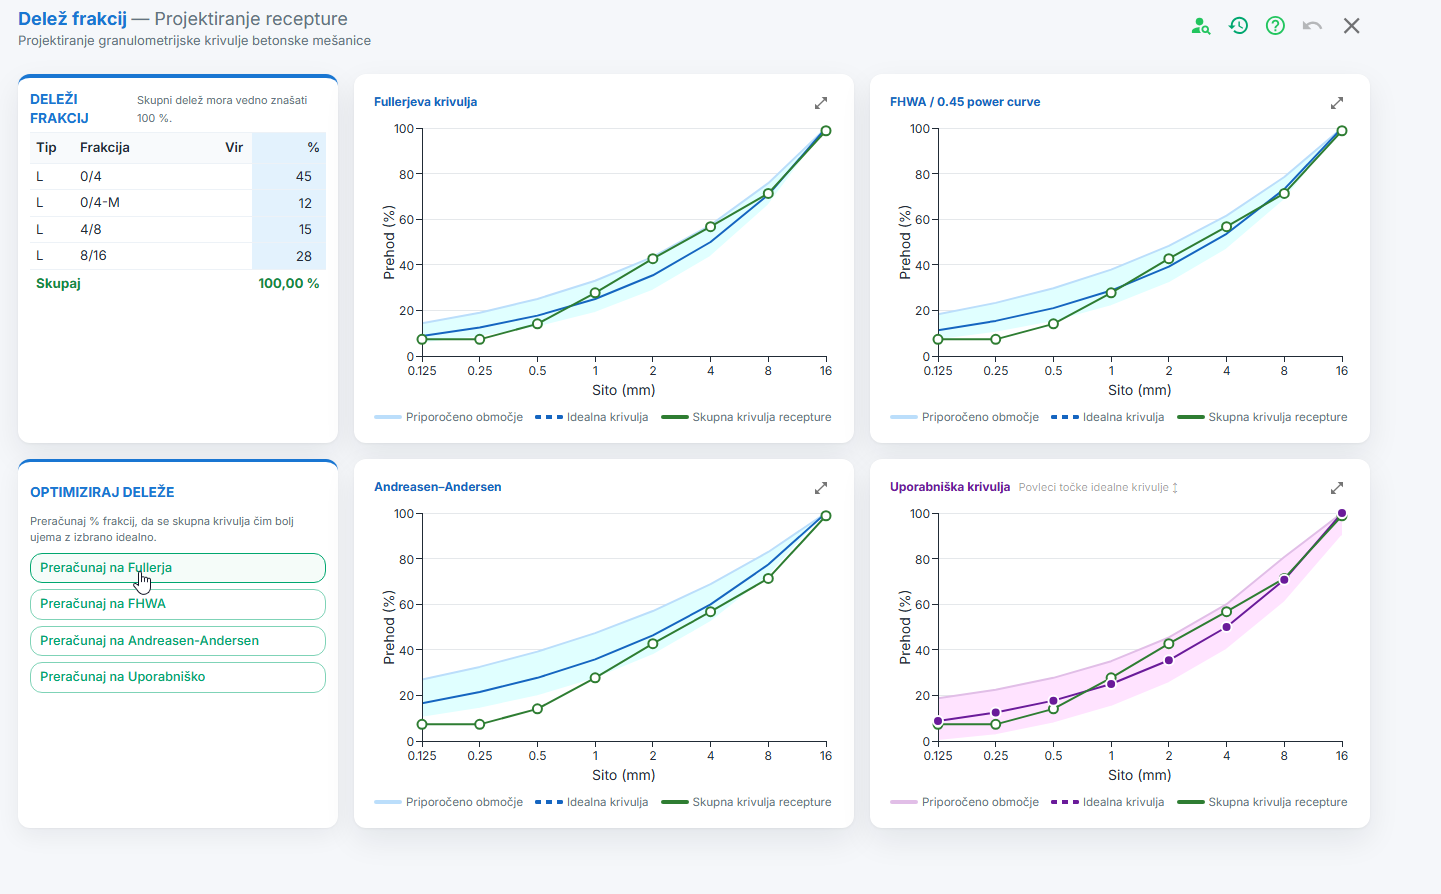This screenshot has height=894, width=1441.
Task: Click Preračunaj na Fullerja button
Action: click(x=178, y=568)
